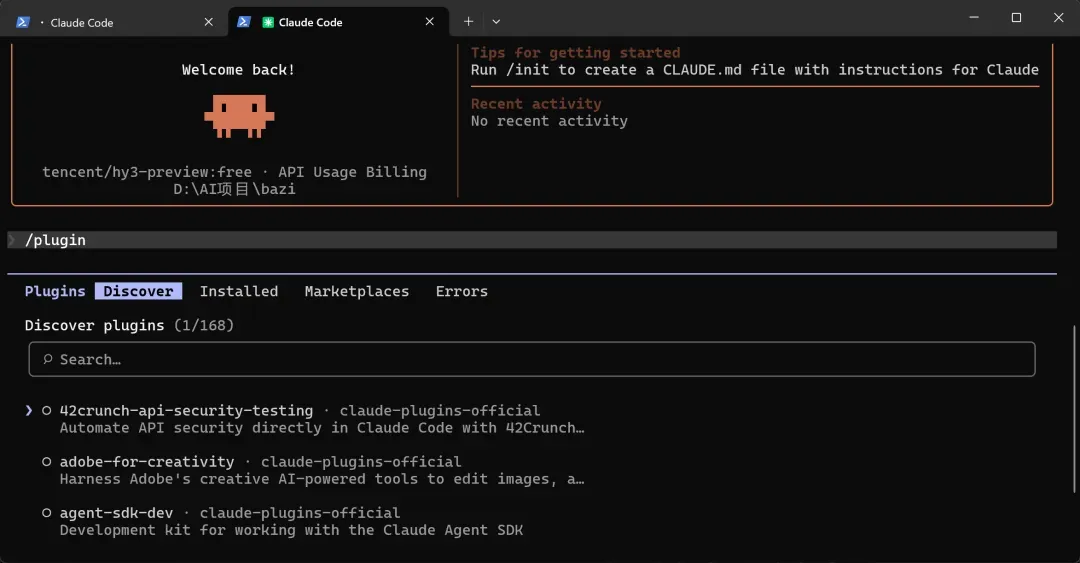The height and width of the screenshot is (563, 1080).
Task: Close the active Claude Code tab
Action: (430, 21)
